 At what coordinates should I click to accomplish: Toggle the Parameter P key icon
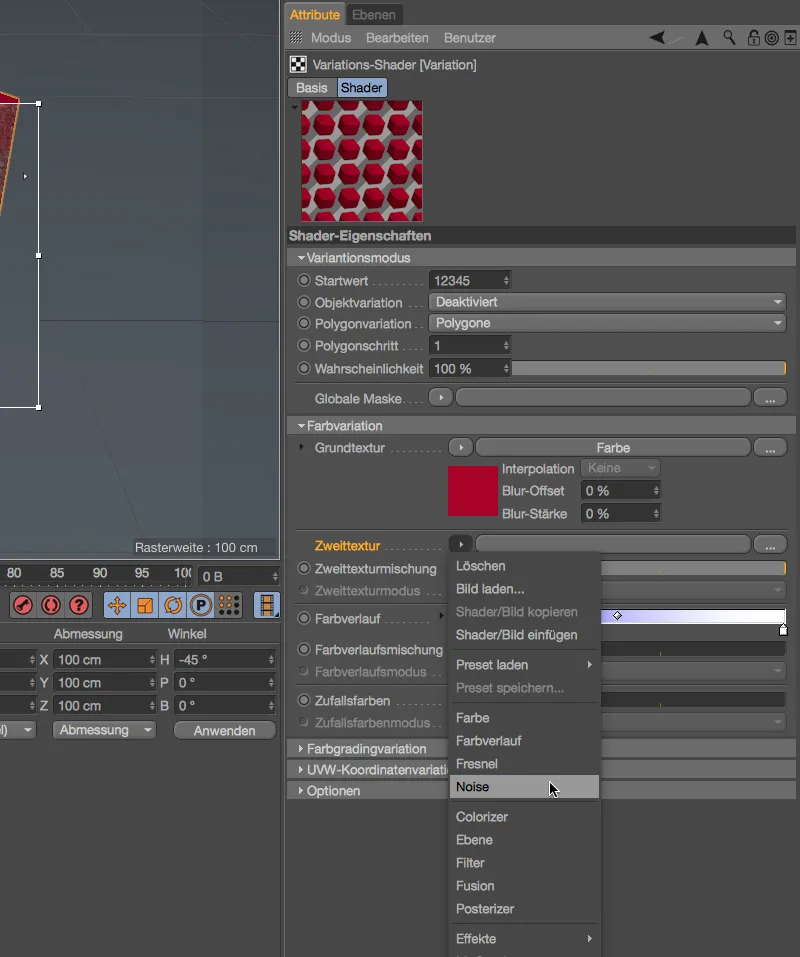(201, 605)
